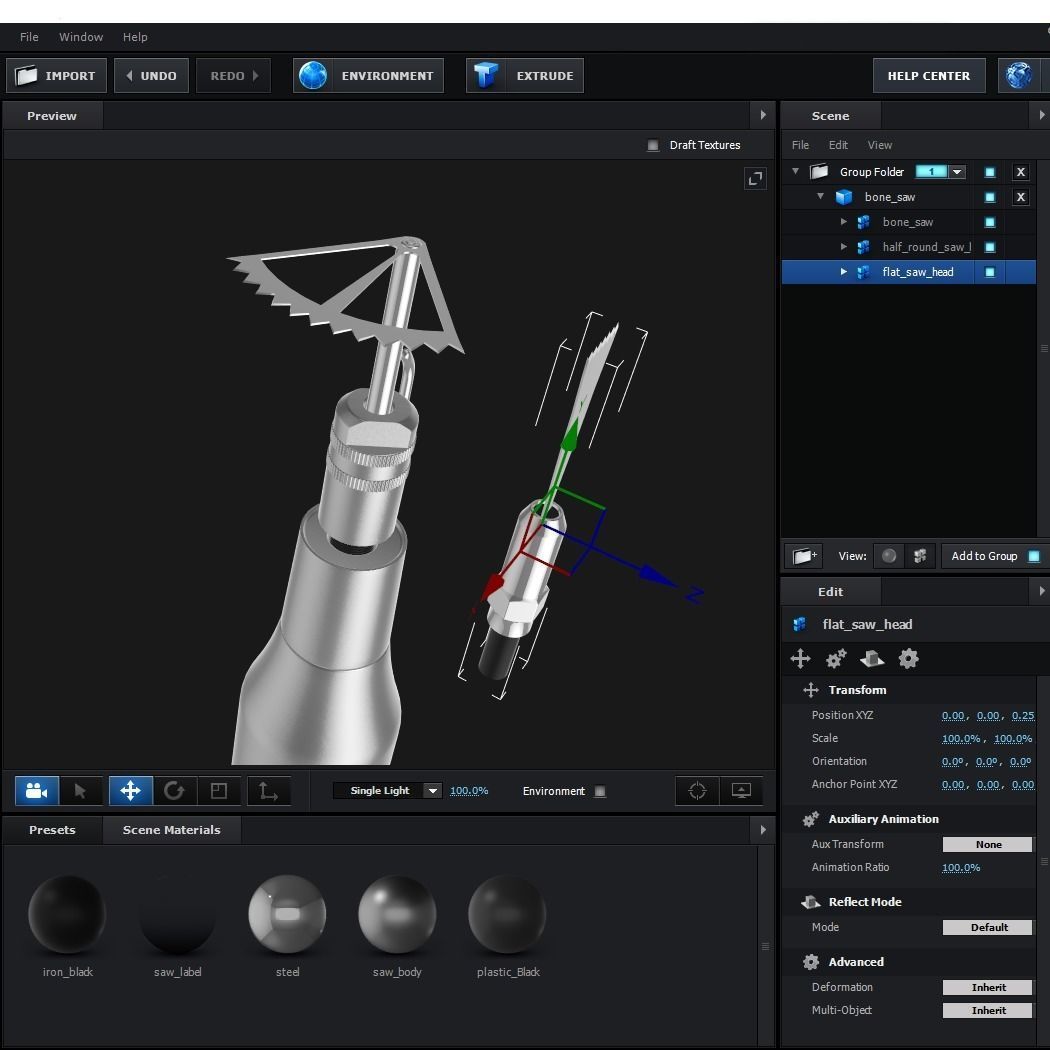Click the new group folder icon
The width and height of the screenshot is (1050, 1050).
click(x=804, y=556)
